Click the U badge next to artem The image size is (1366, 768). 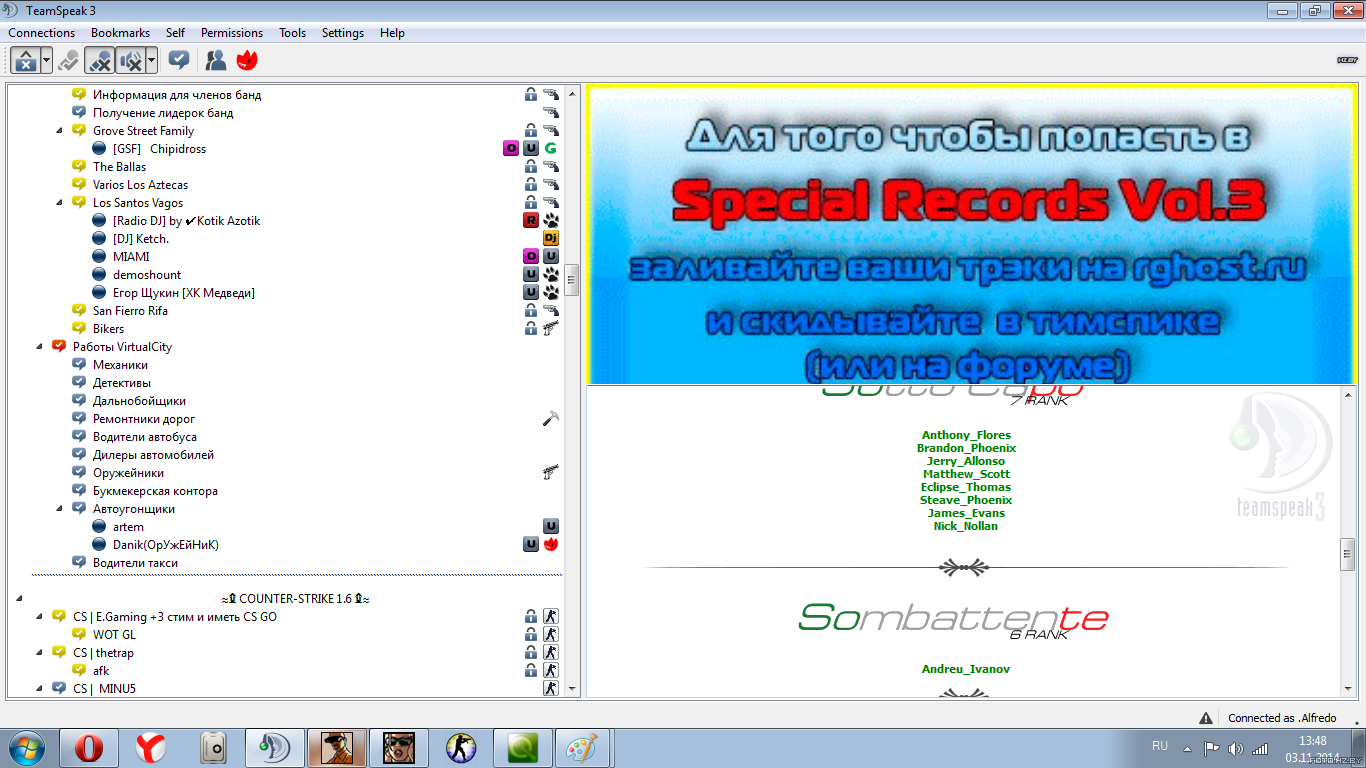pyautogui.click(x=551, y=527)
